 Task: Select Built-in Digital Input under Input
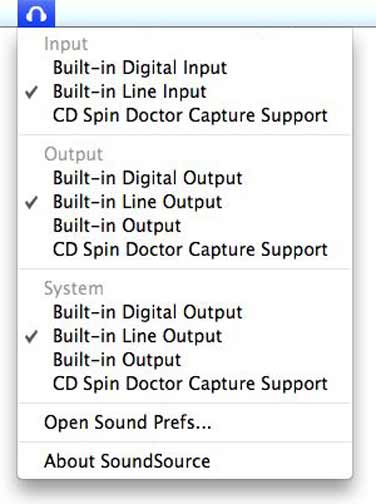185,68
